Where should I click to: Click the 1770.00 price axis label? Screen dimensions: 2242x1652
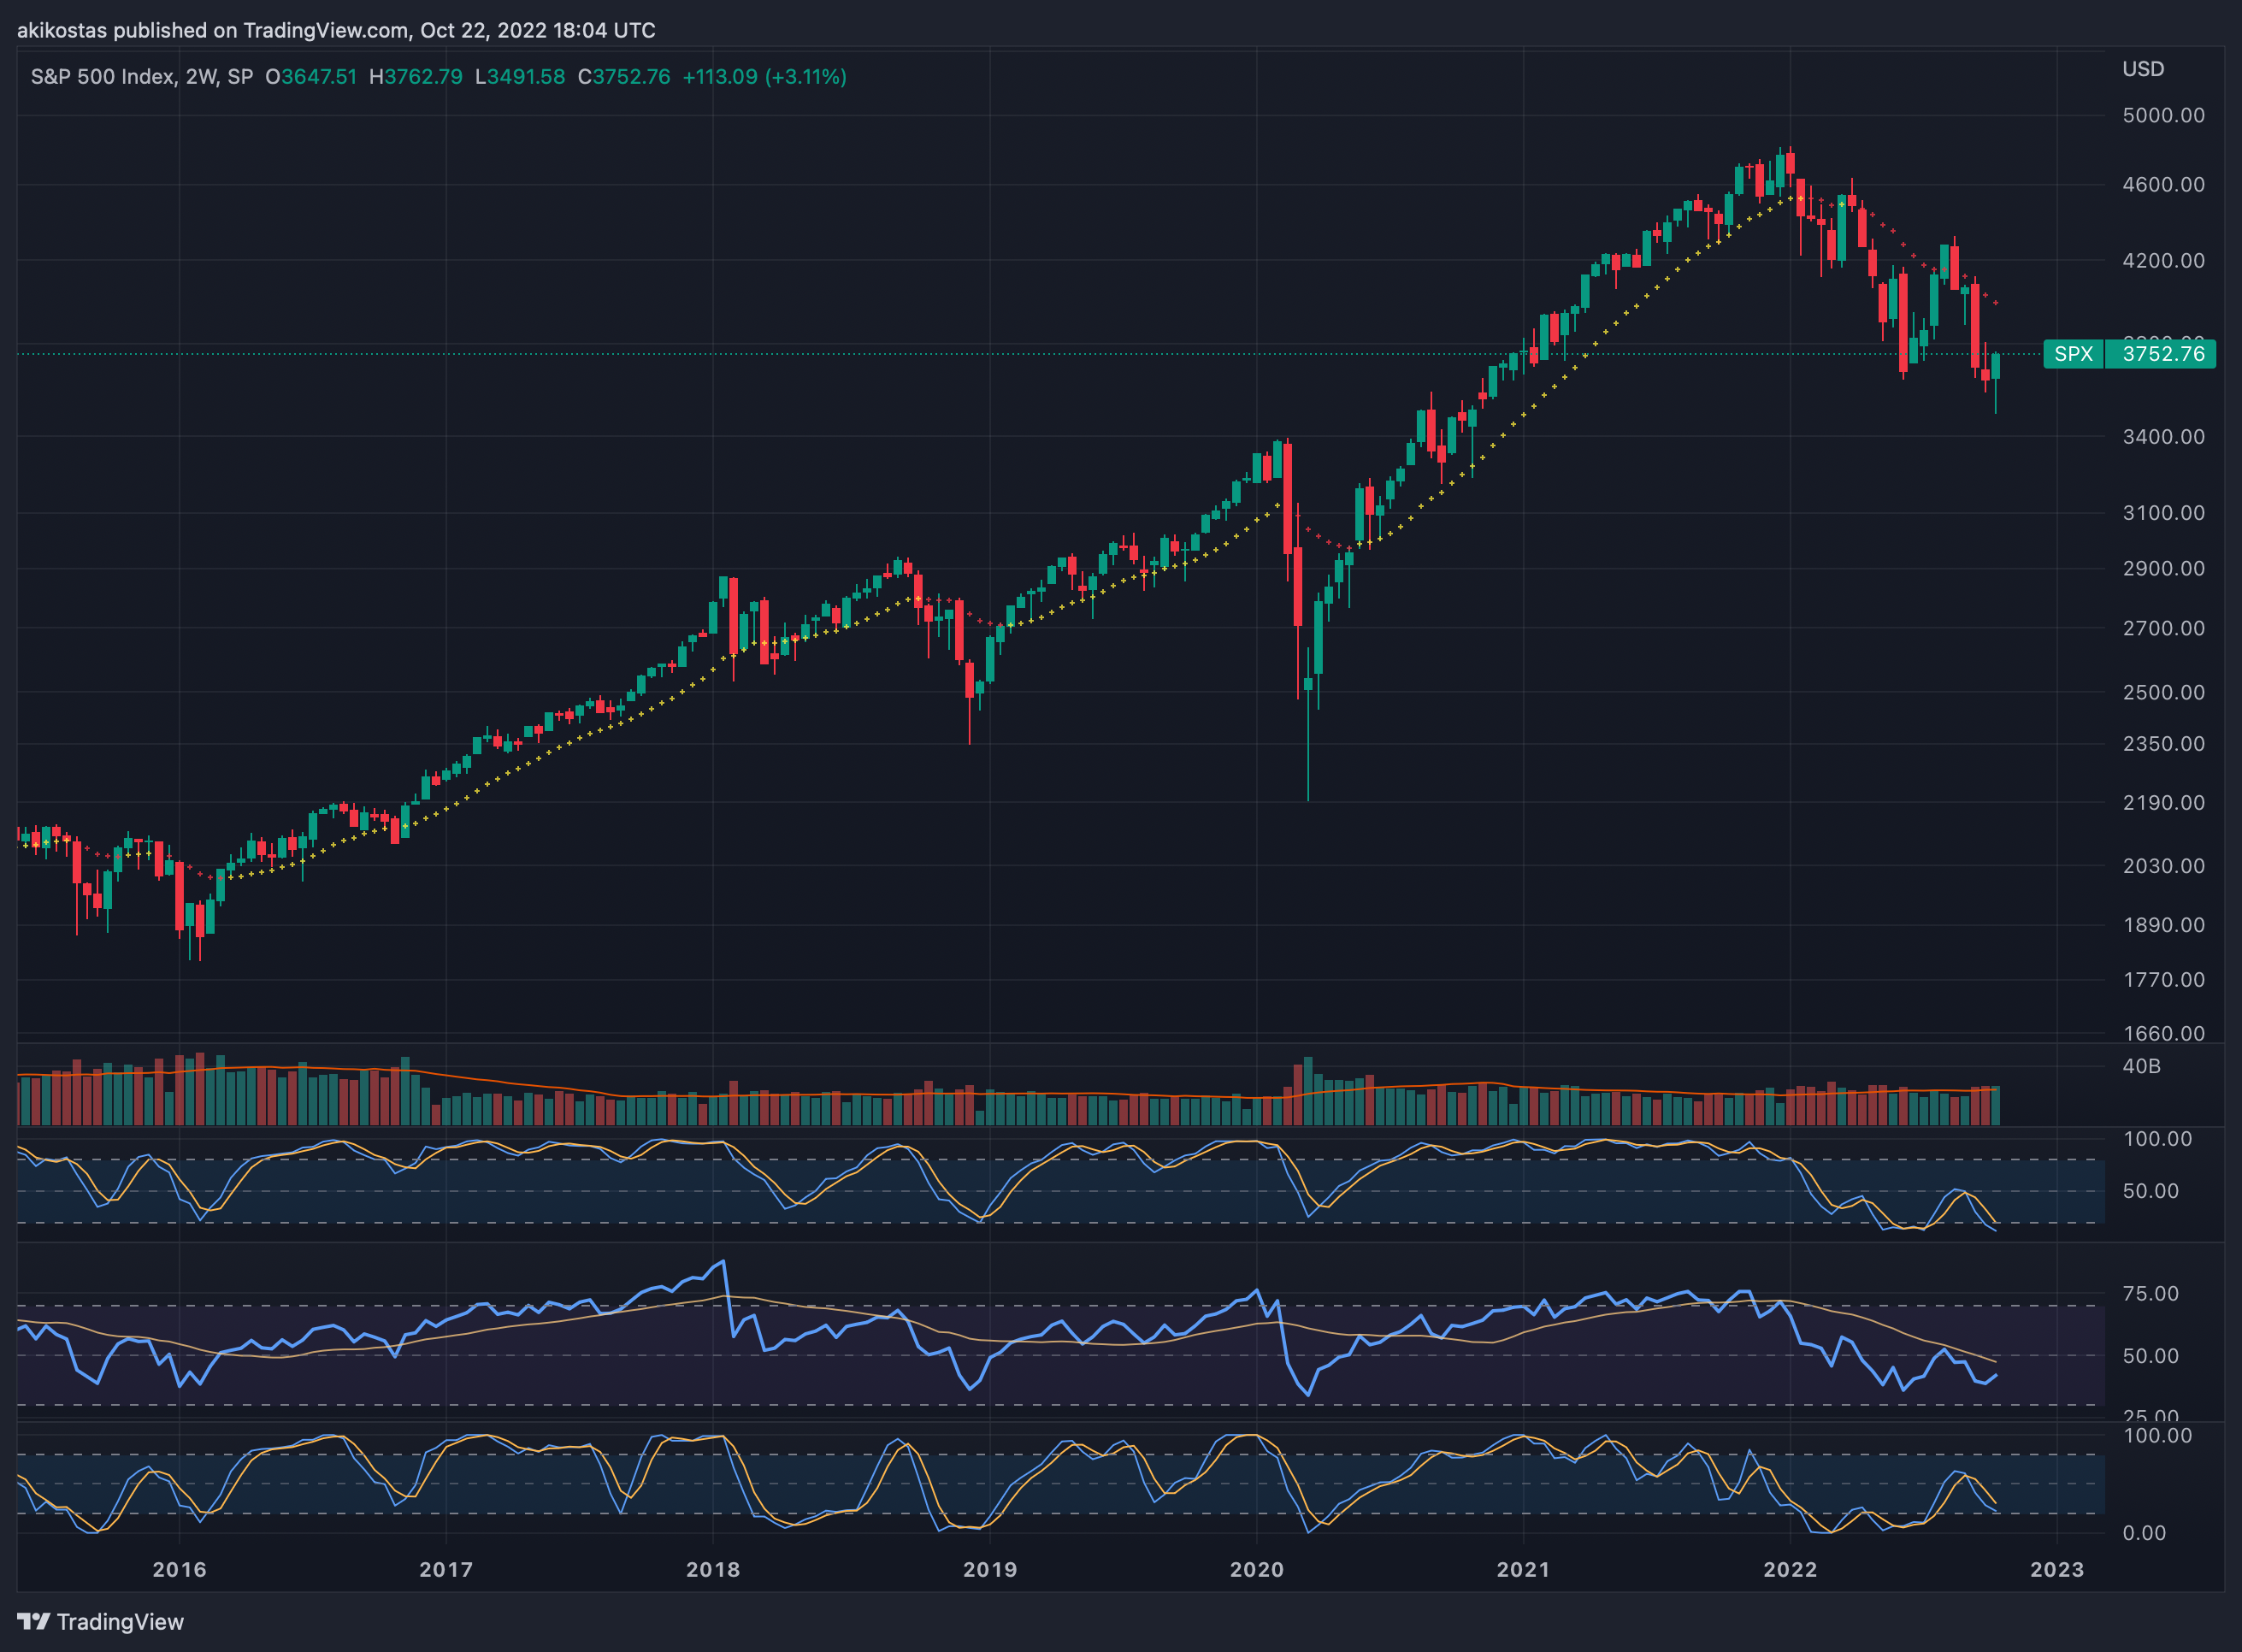pos(2164,980)
